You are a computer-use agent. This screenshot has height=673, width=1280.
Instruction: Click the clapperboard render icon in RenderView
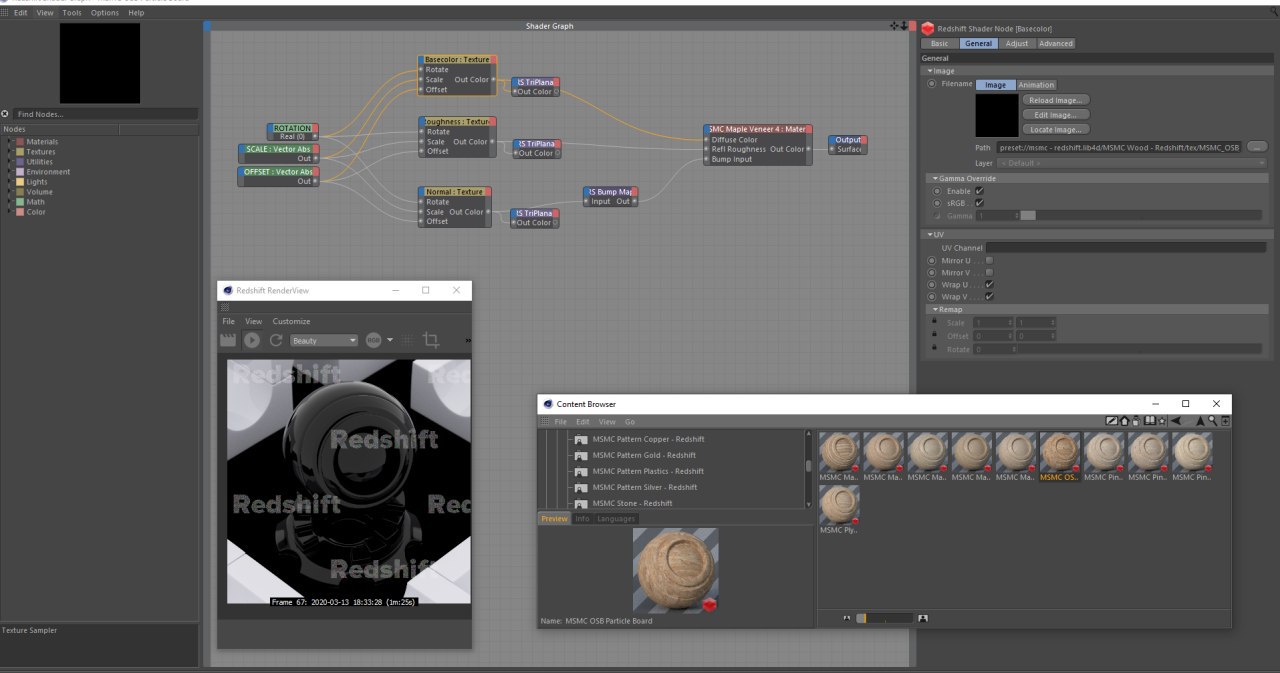227,340
